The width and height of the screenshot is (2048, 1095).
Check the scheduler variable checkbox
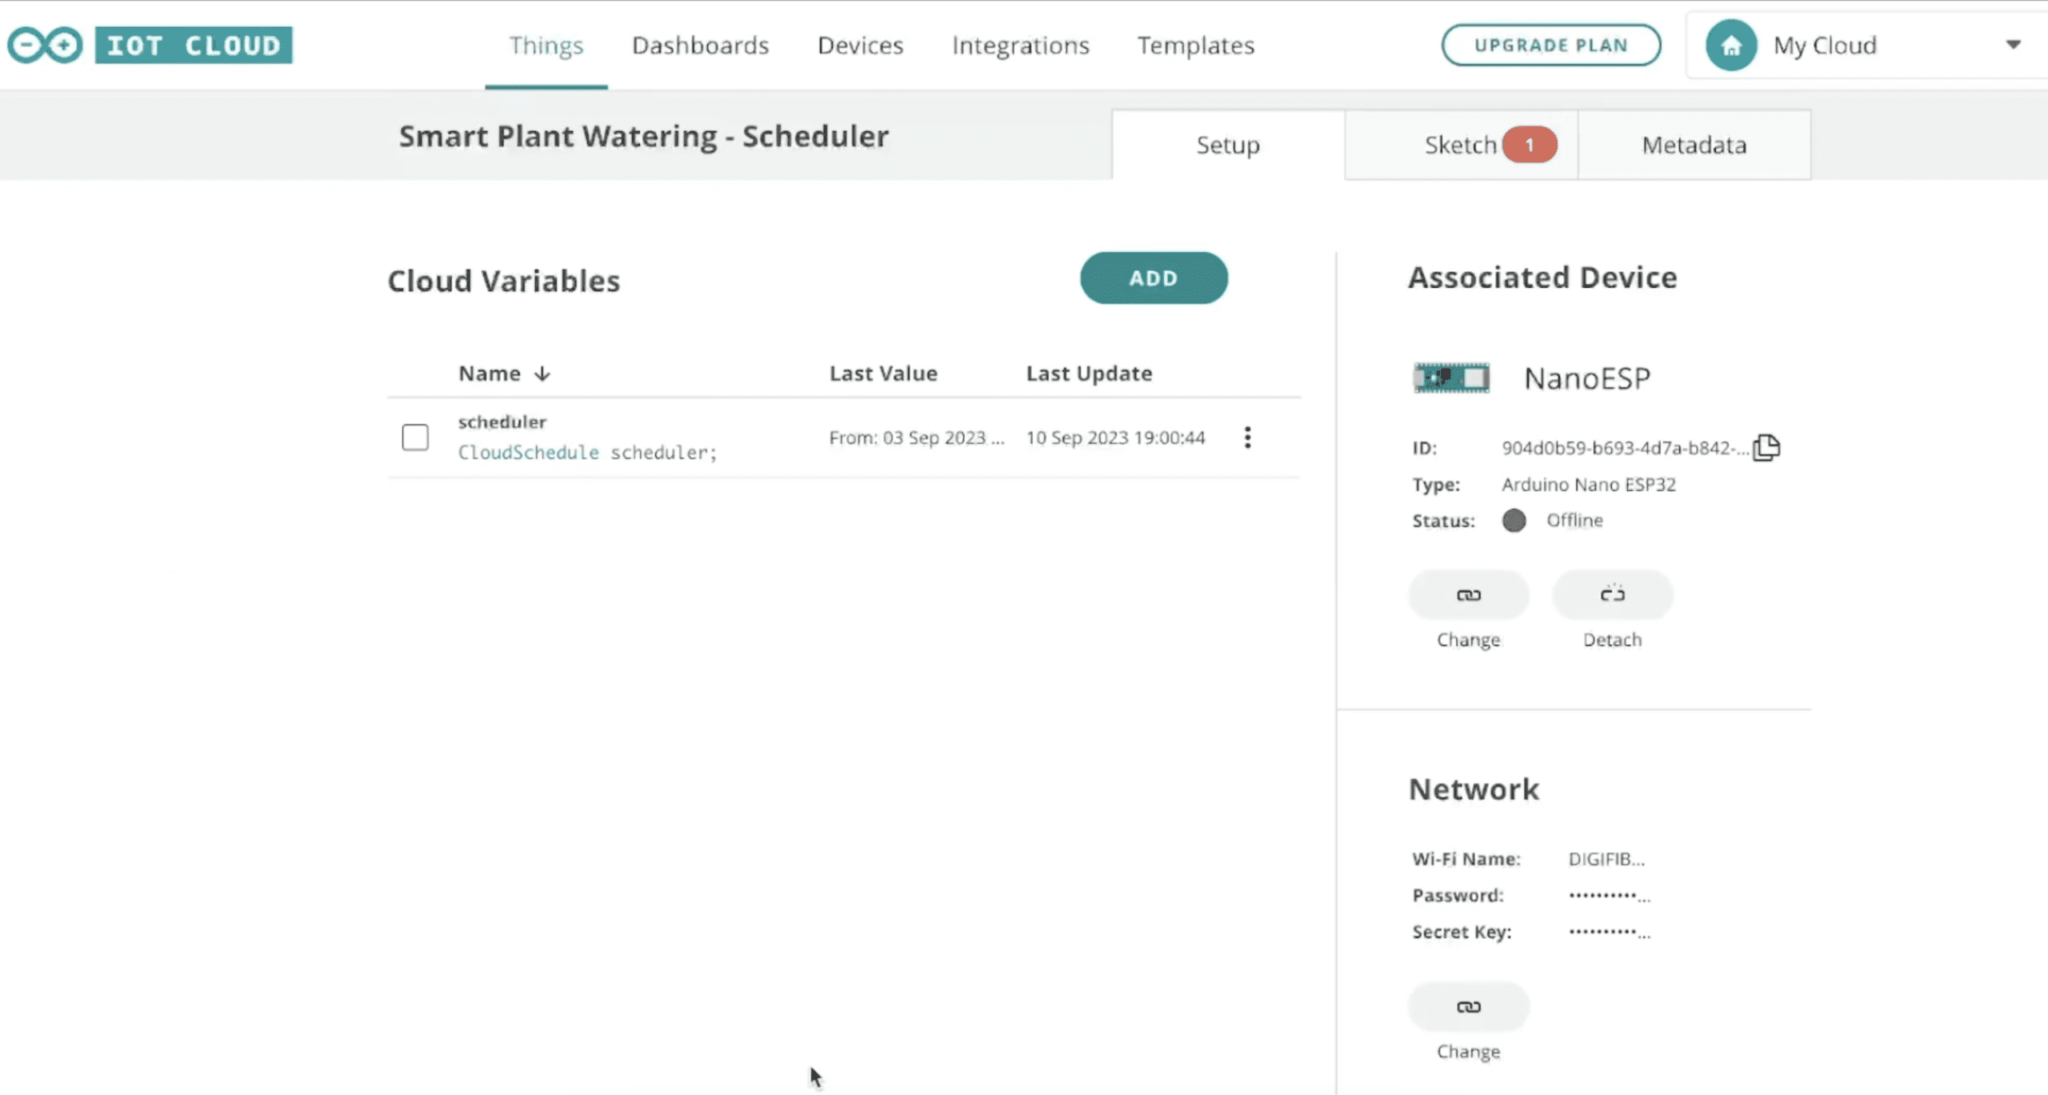click(x=414, y=437)
